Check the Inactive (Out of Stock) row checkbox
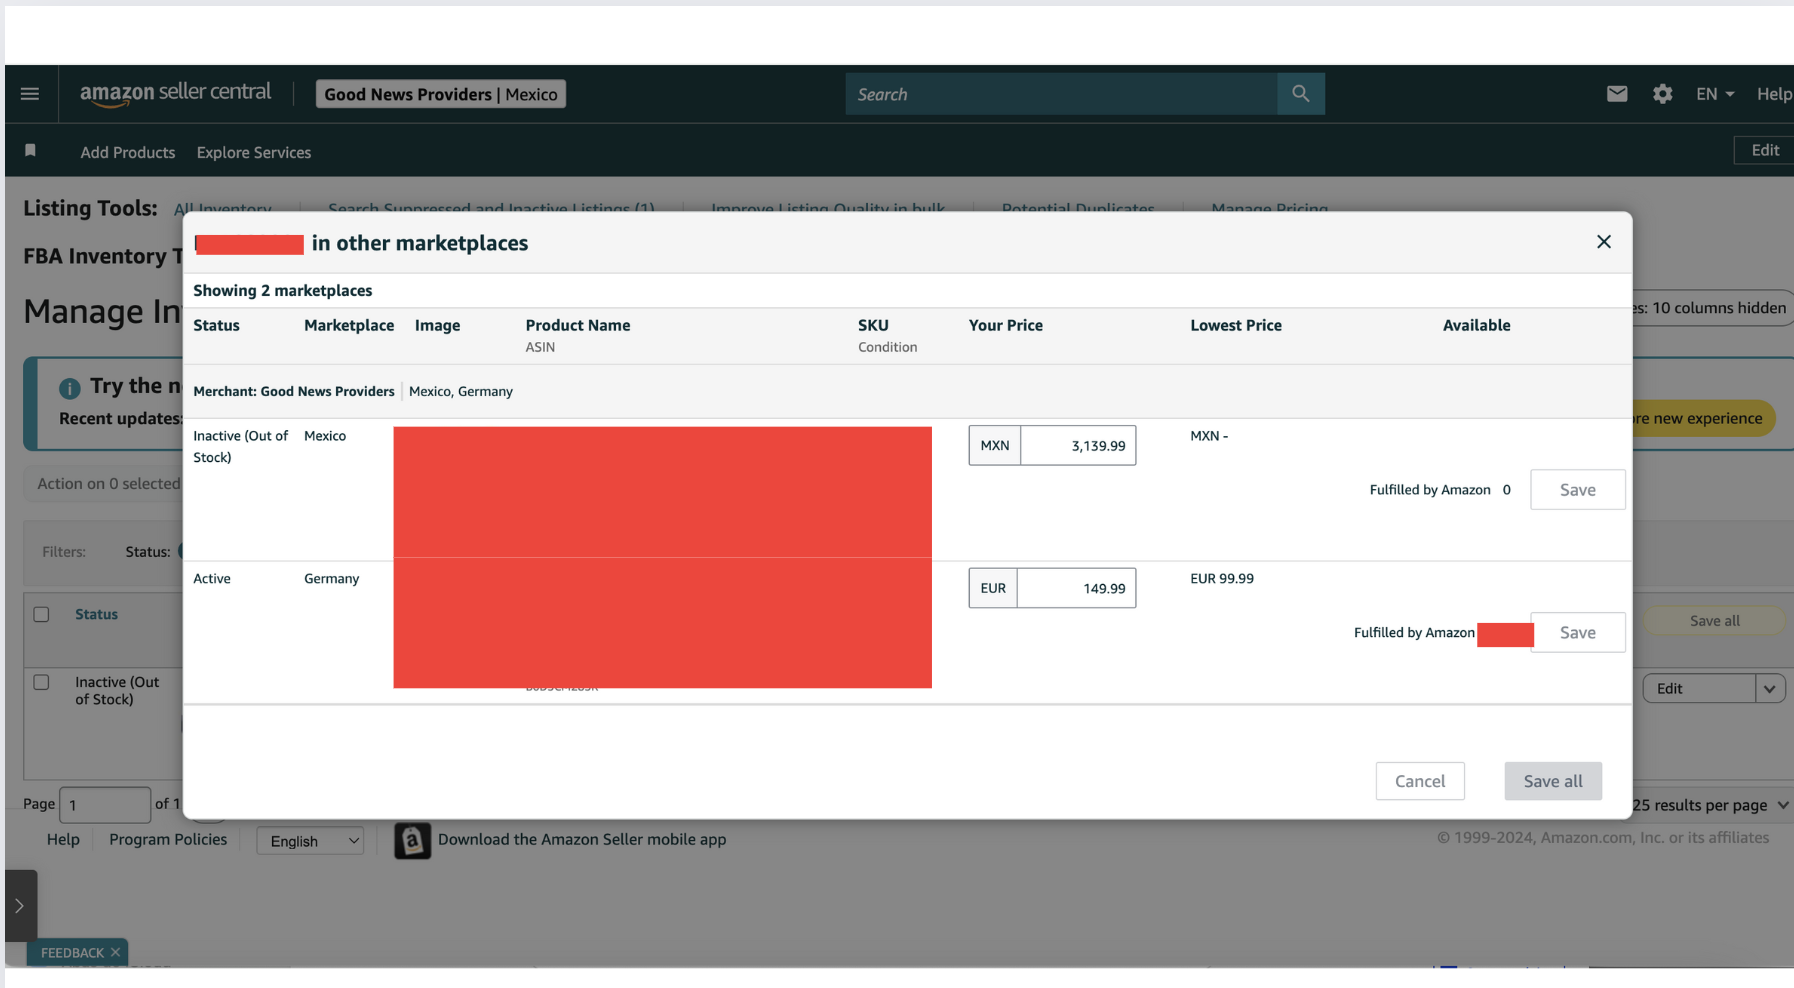Screen dimensions: 1794x988 pyautogui.click(x=41, y=682)
